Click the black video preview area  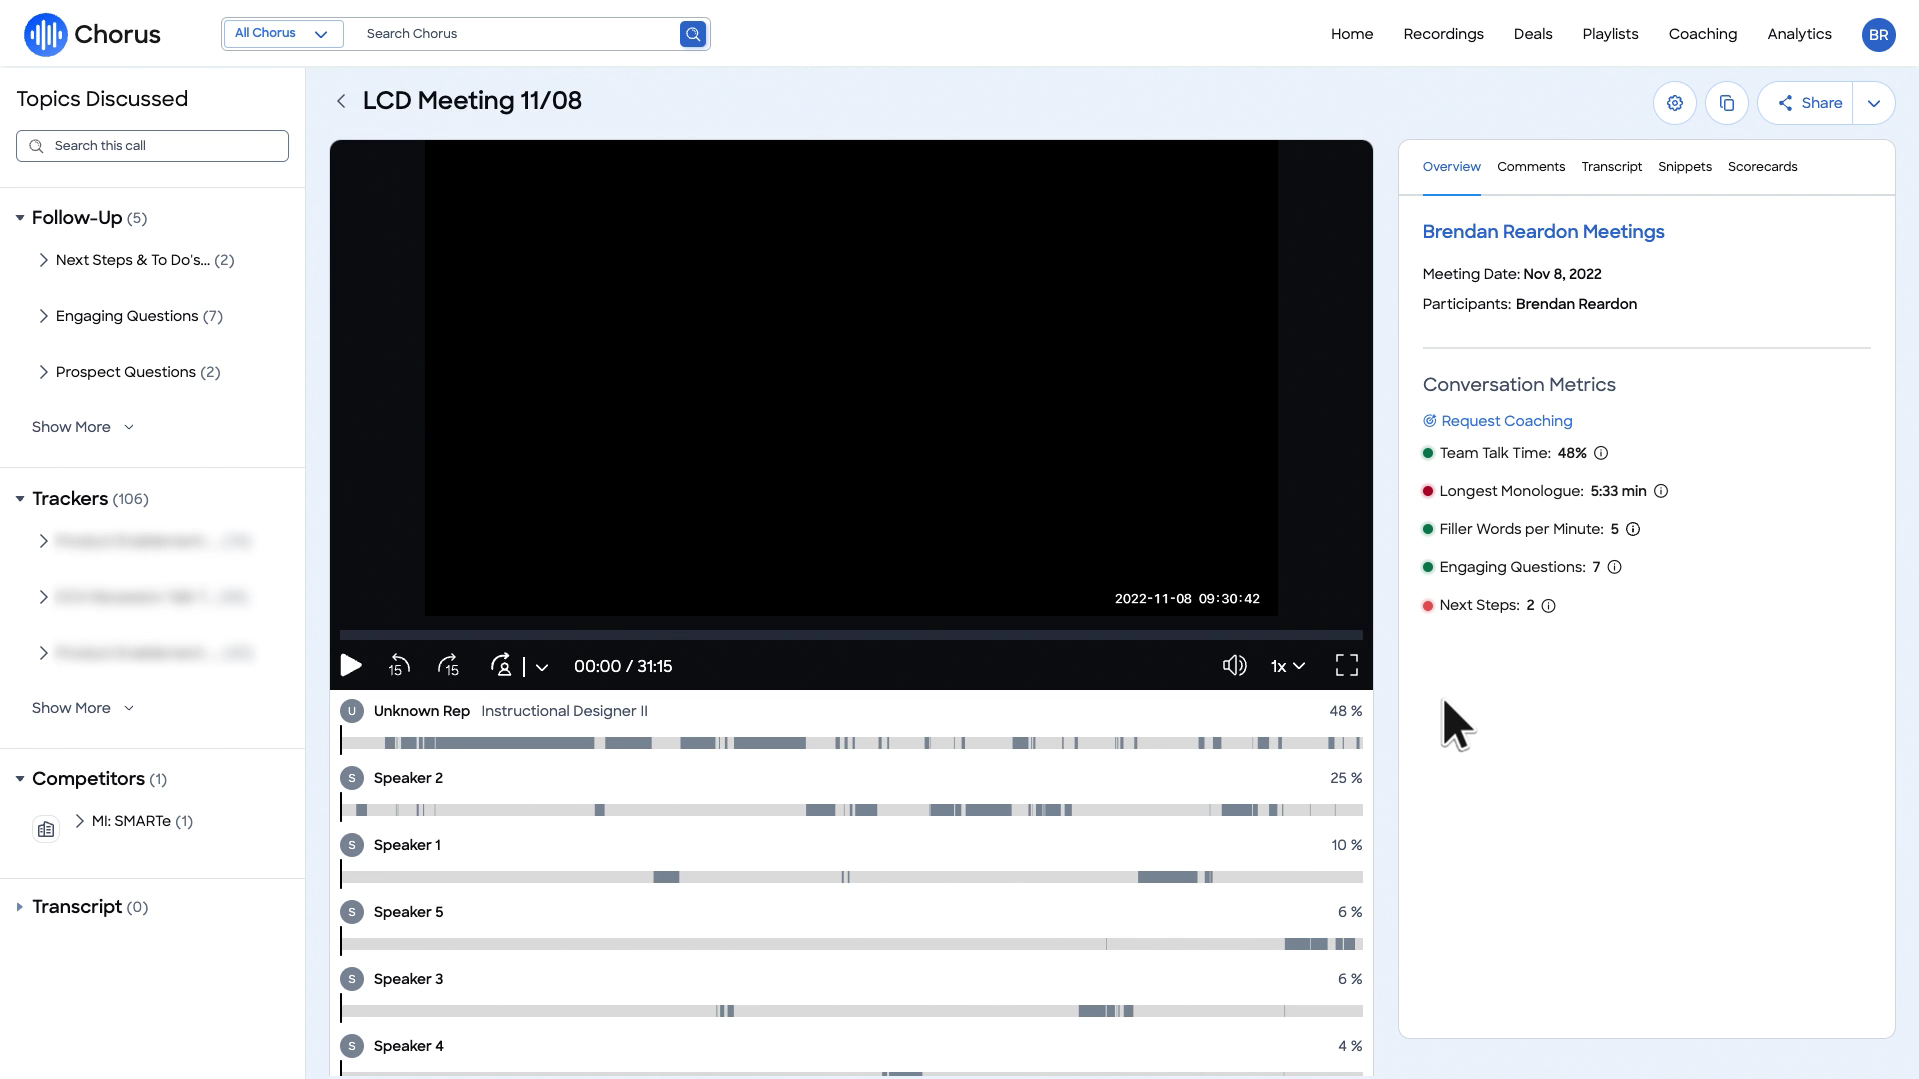click(x=851, y=378)
